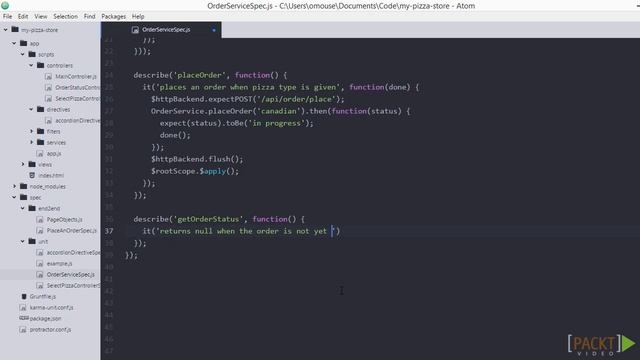This screenshot has width=640, height=360.
Task: Open the Packages menu
Action: (x=113, y=16)
